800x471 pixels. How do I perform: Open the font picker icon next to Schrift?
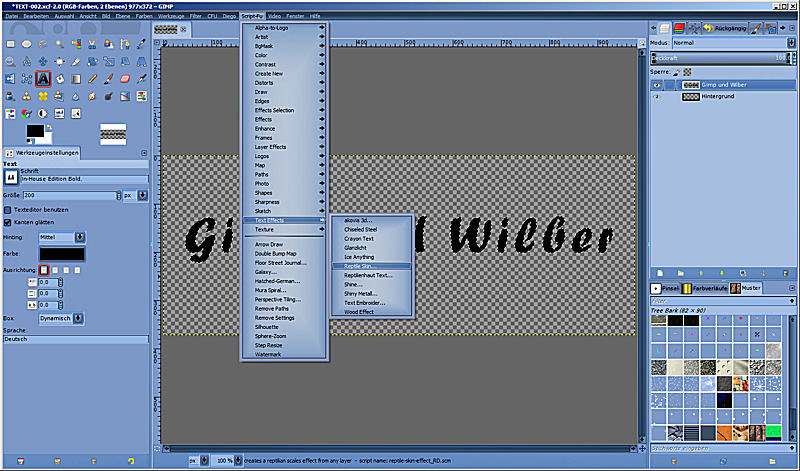tap(11, 178)
